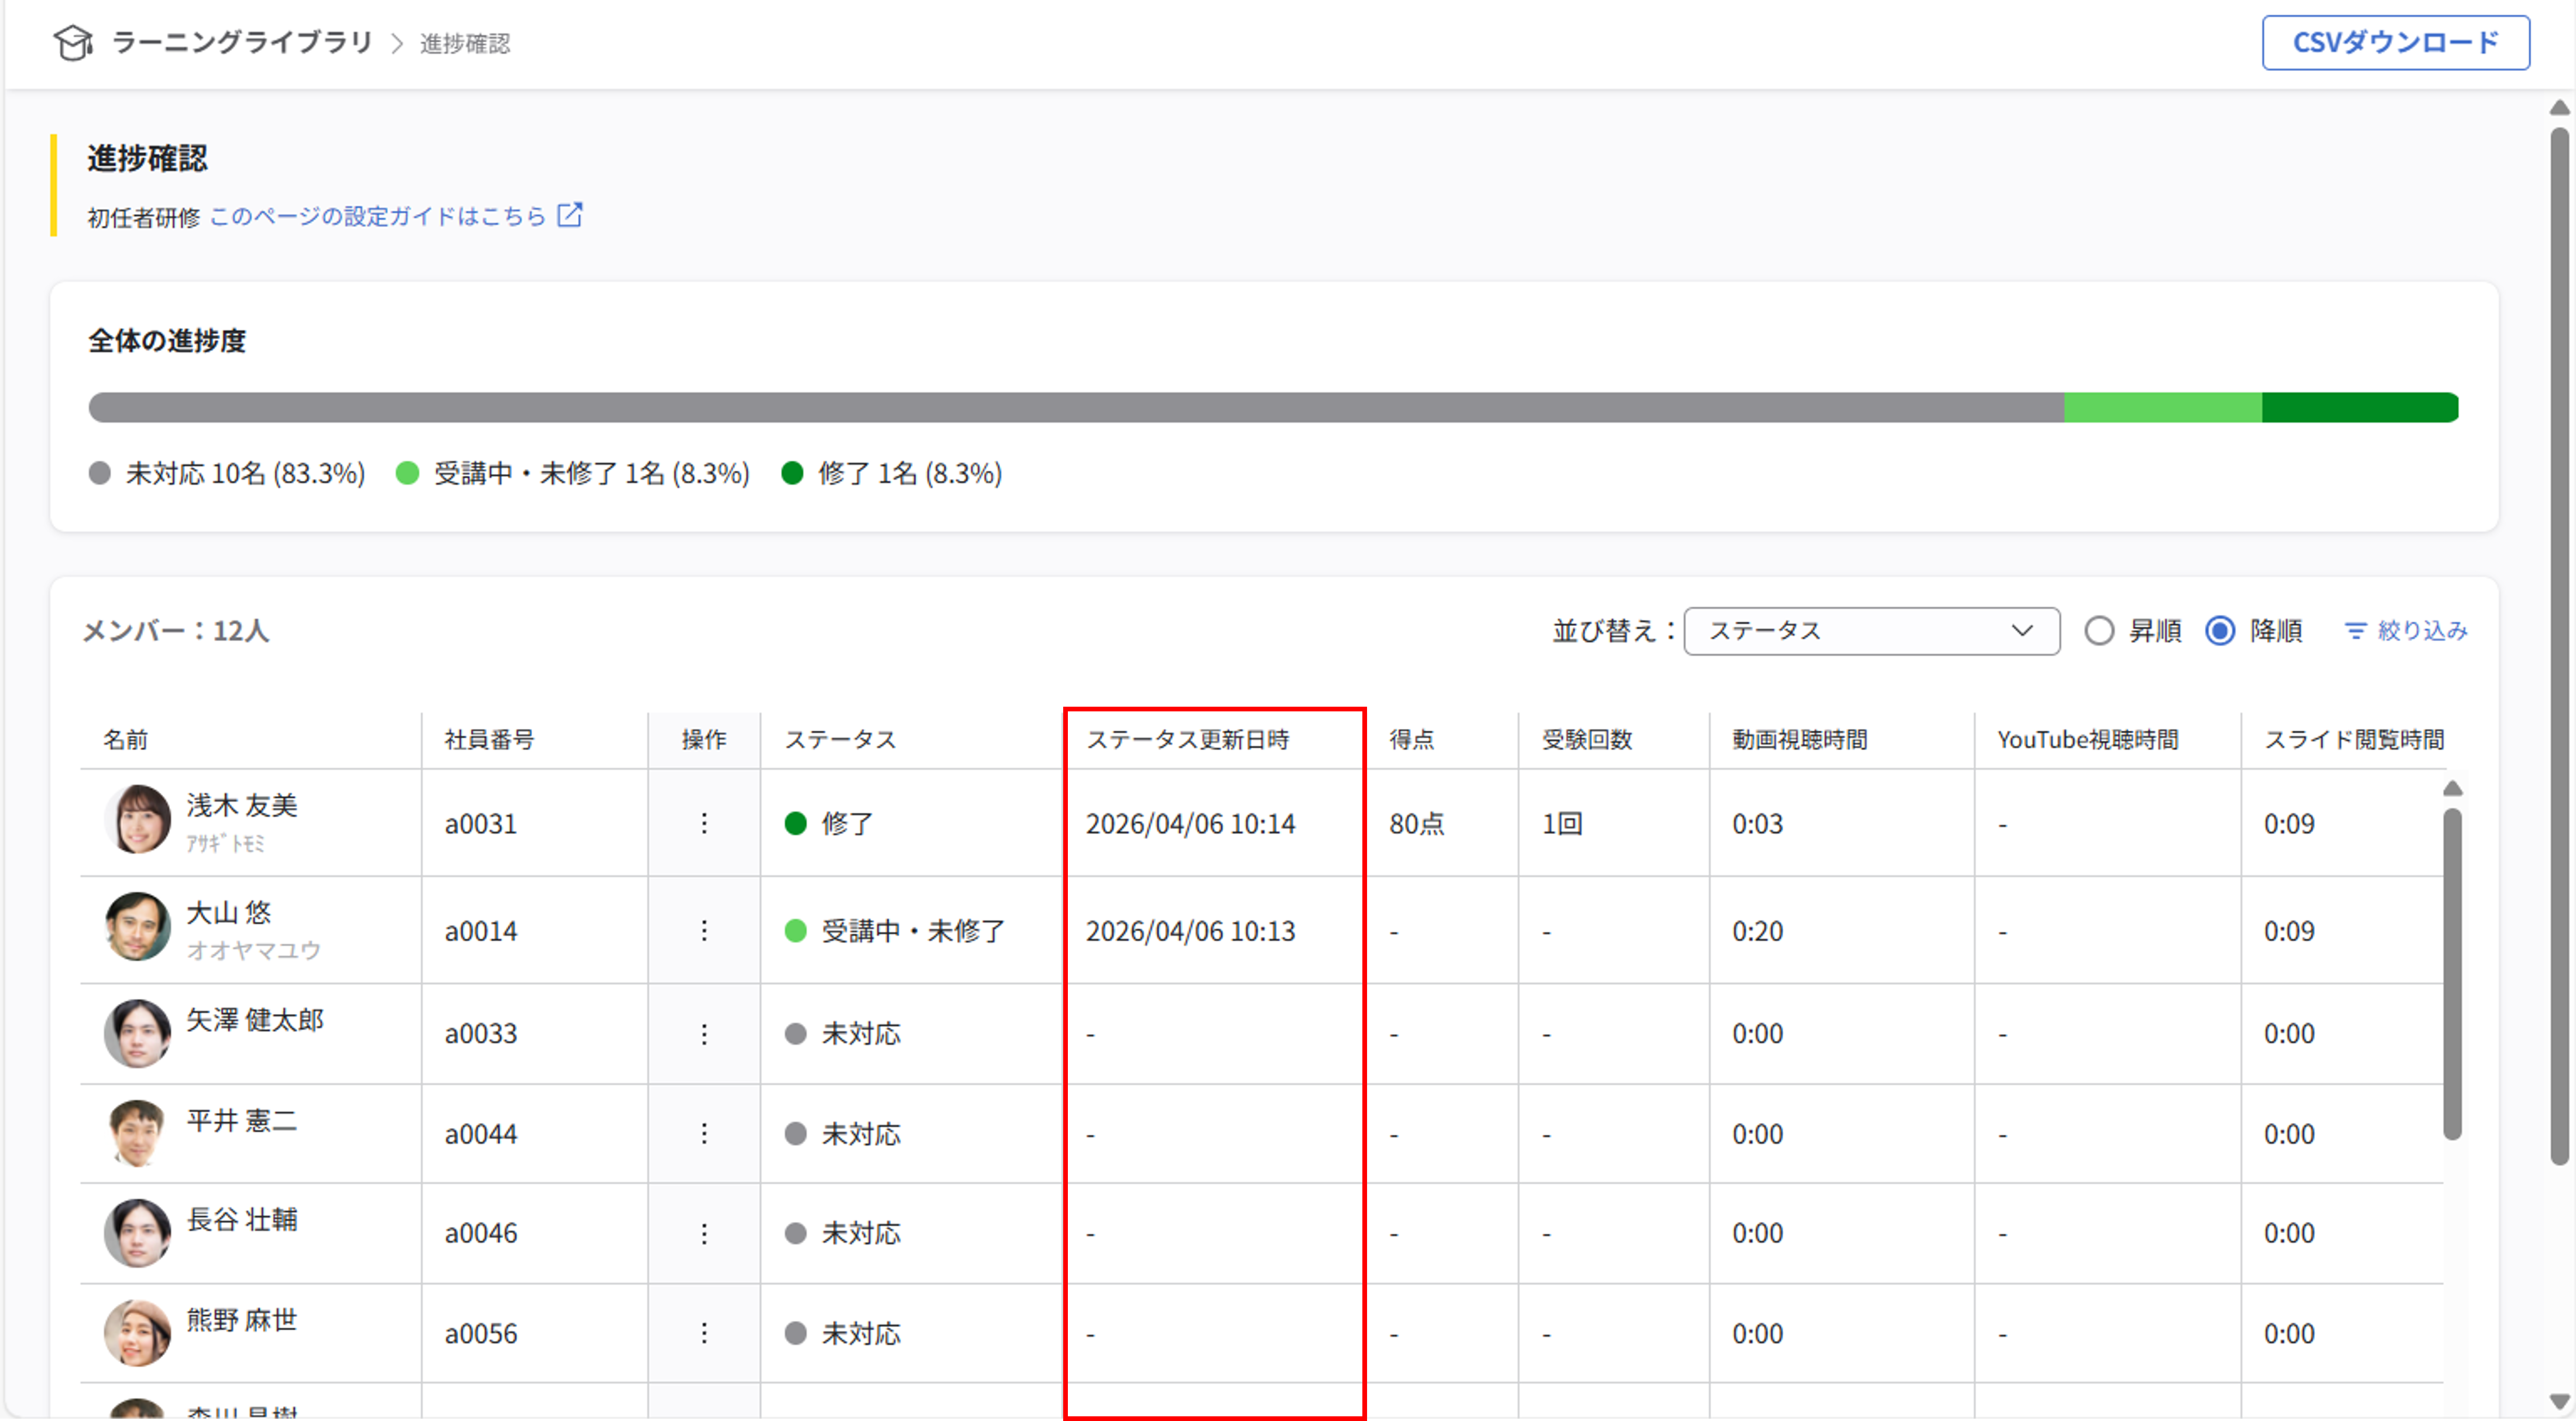Select the 昇順 radio button

pos(2099,631)
